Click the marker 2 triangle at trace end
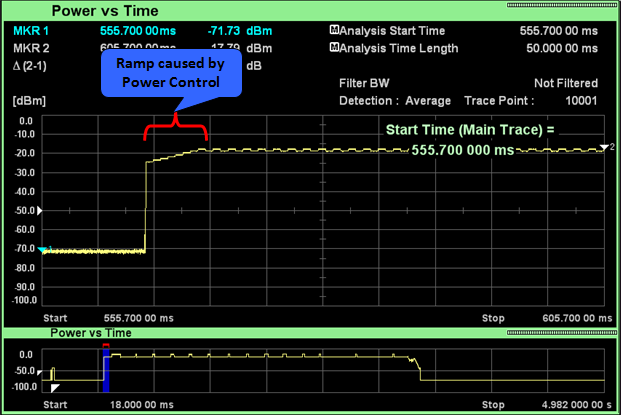This screenshot has width=621, height=415. click(603, 148)
